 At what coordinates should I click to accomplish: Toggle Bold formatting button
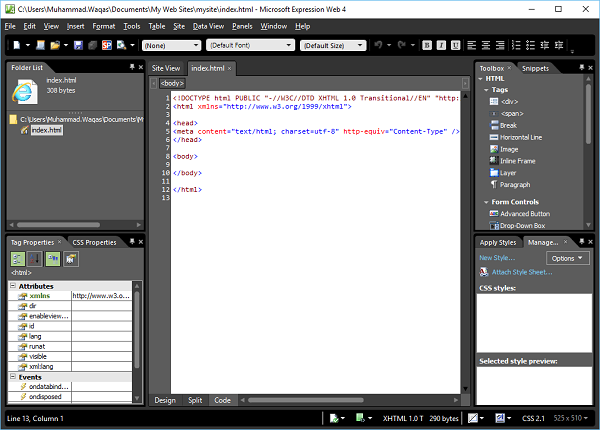point(427,45)
